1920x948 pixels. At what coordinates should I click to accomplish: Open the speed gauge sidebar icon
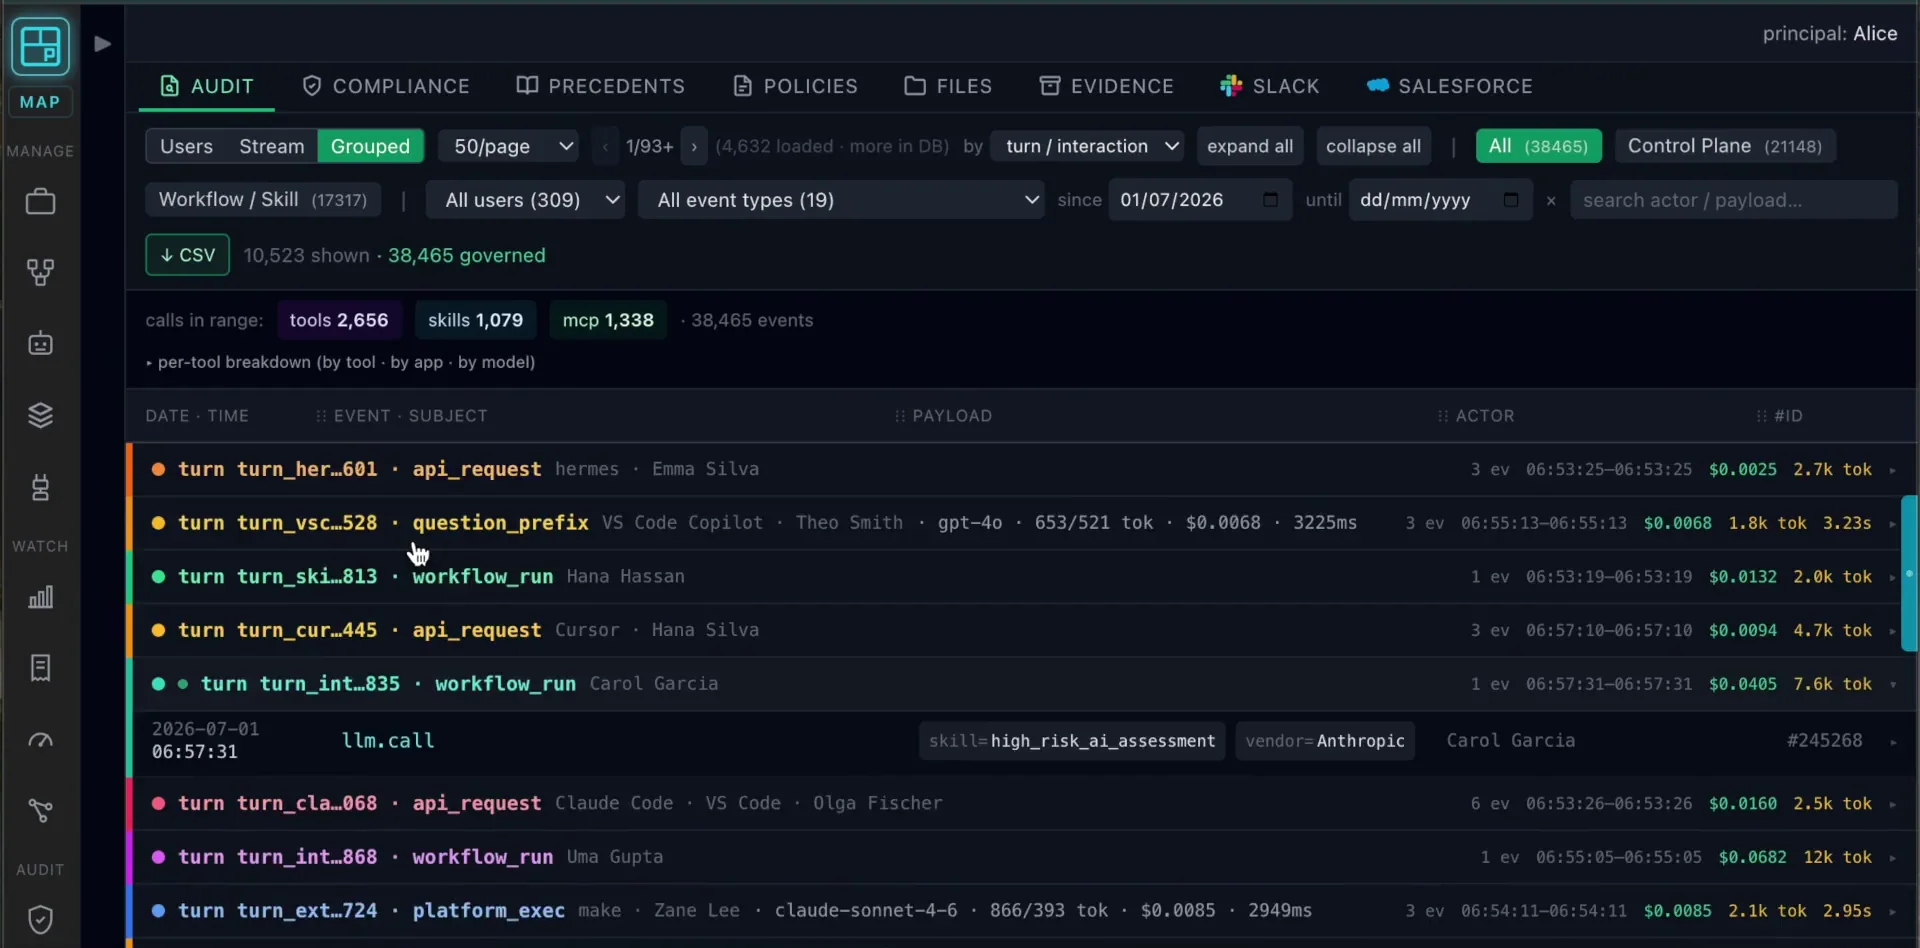[40, 740]
